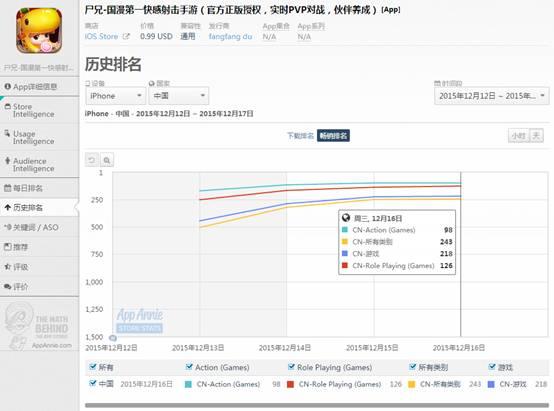This screenshot has width=554, height=411.
Task: Switch to 下载排名 tab
Action: (300, 136)
